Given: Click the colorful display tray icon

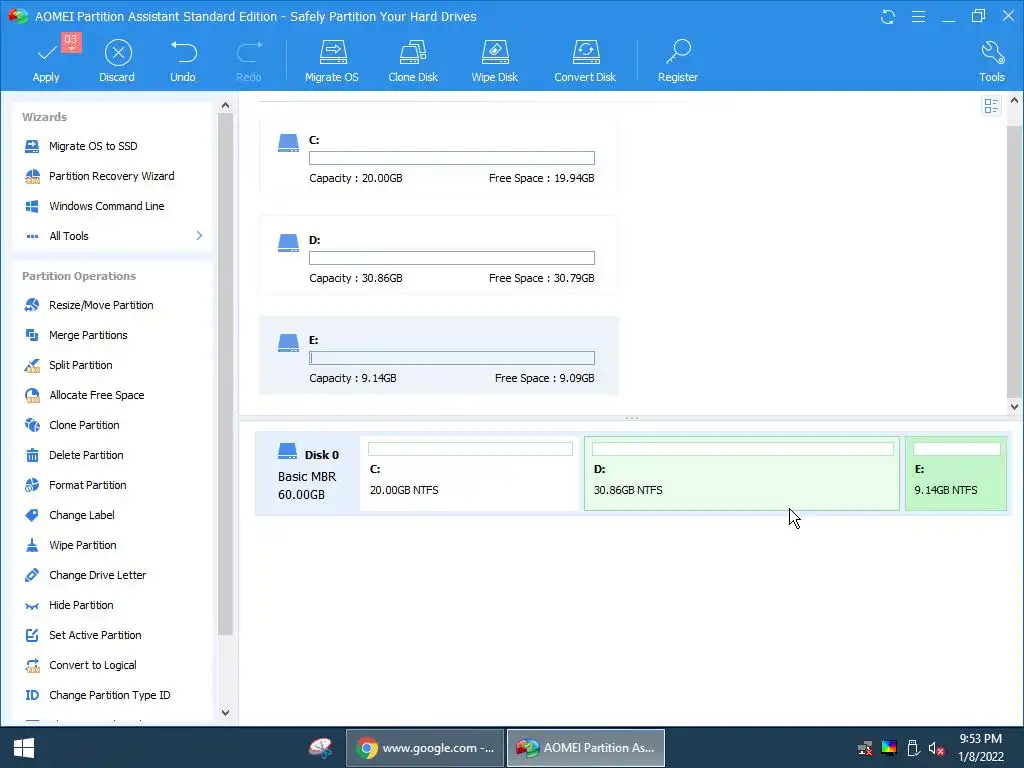Looking at the screenshot, I should 889,748.
